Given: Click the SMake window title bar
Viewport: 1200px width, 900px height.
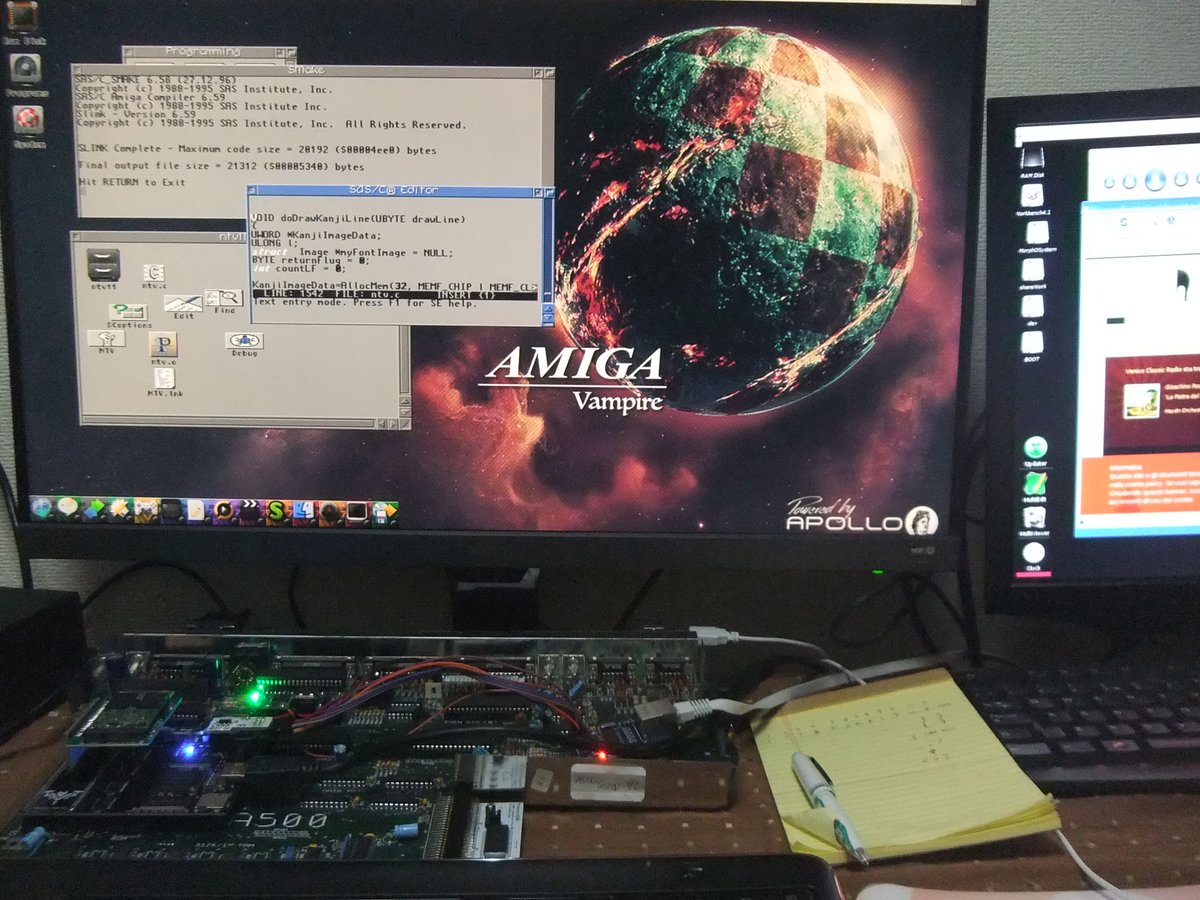Looking at the screenshot, I should point(312,70).
